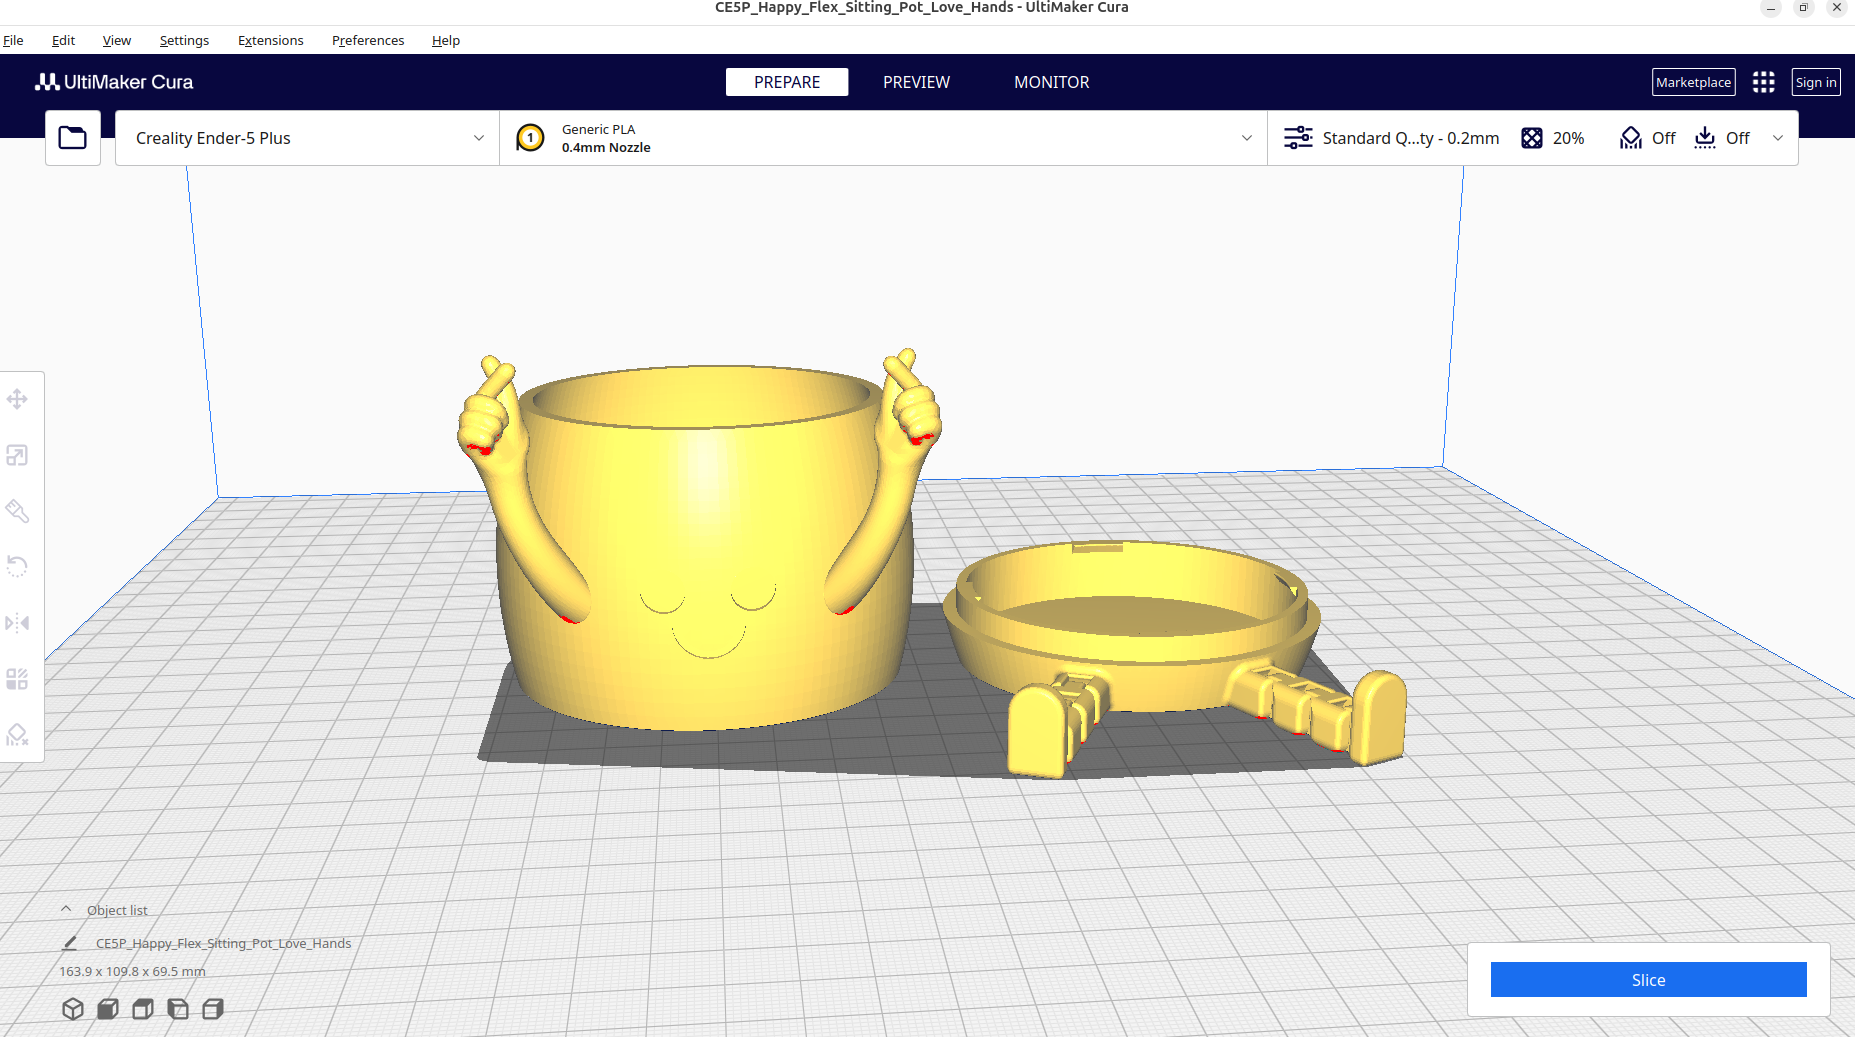Select the Move tool in left toolbar
This screenshot has width=1855, height=1037.
17,400
